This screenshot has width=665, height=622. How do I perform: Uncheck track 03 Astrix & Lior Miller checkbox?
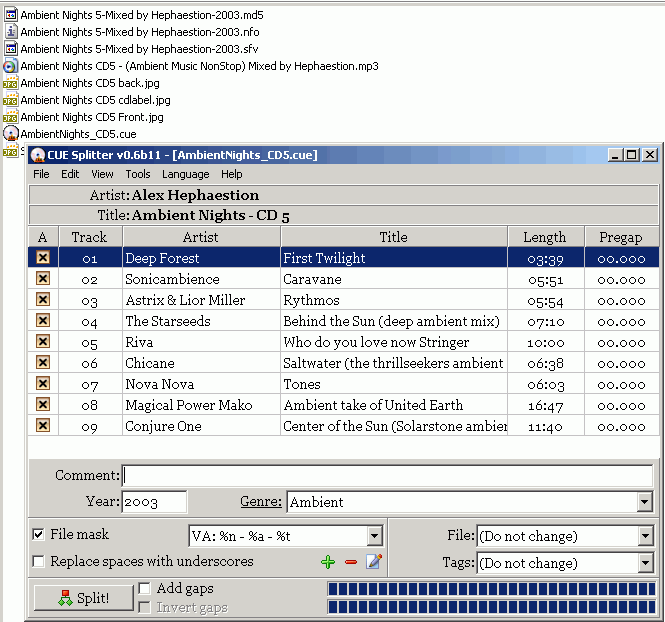click(x=43, y=299)
